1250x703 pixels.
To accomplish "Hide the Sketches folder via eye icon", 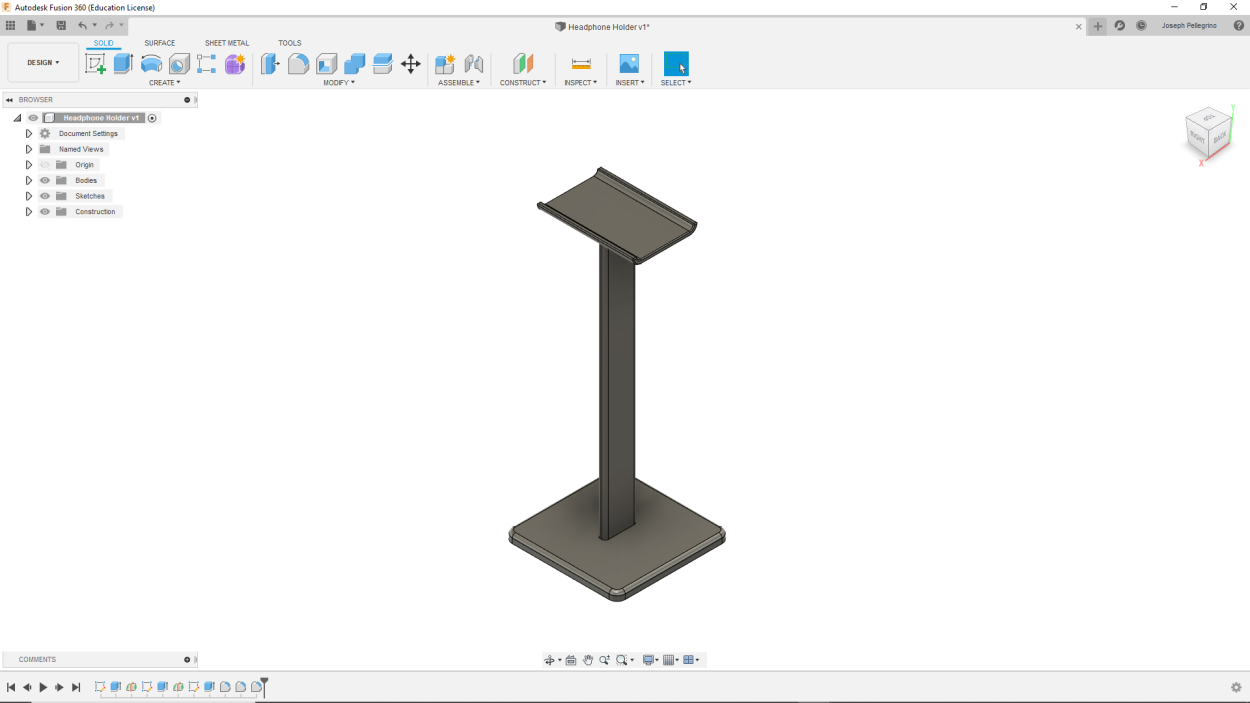I will click(45, 196).
